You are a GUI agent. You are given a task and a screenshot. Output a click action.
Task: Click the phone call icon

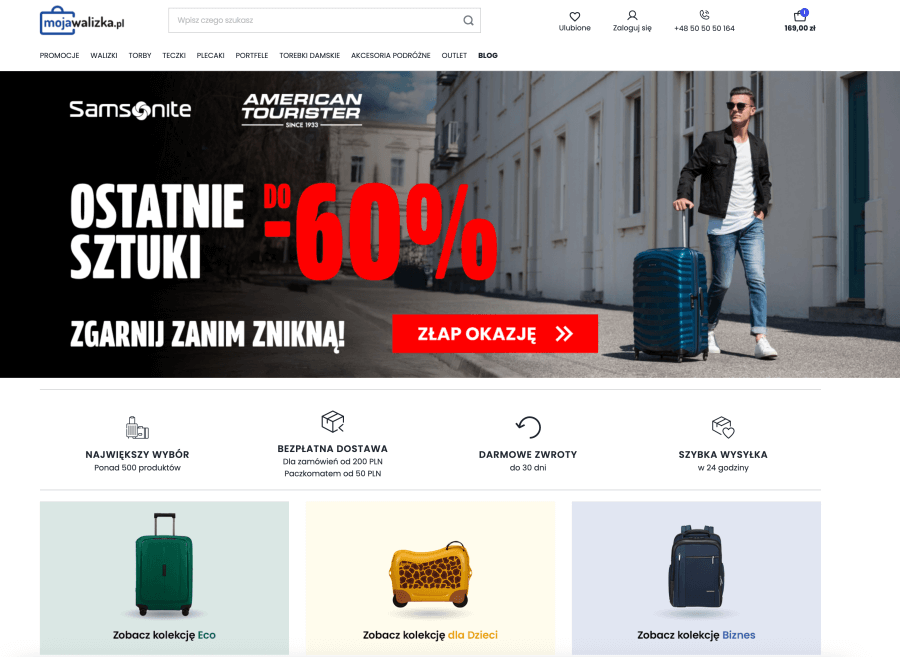[x=704, y=15]
